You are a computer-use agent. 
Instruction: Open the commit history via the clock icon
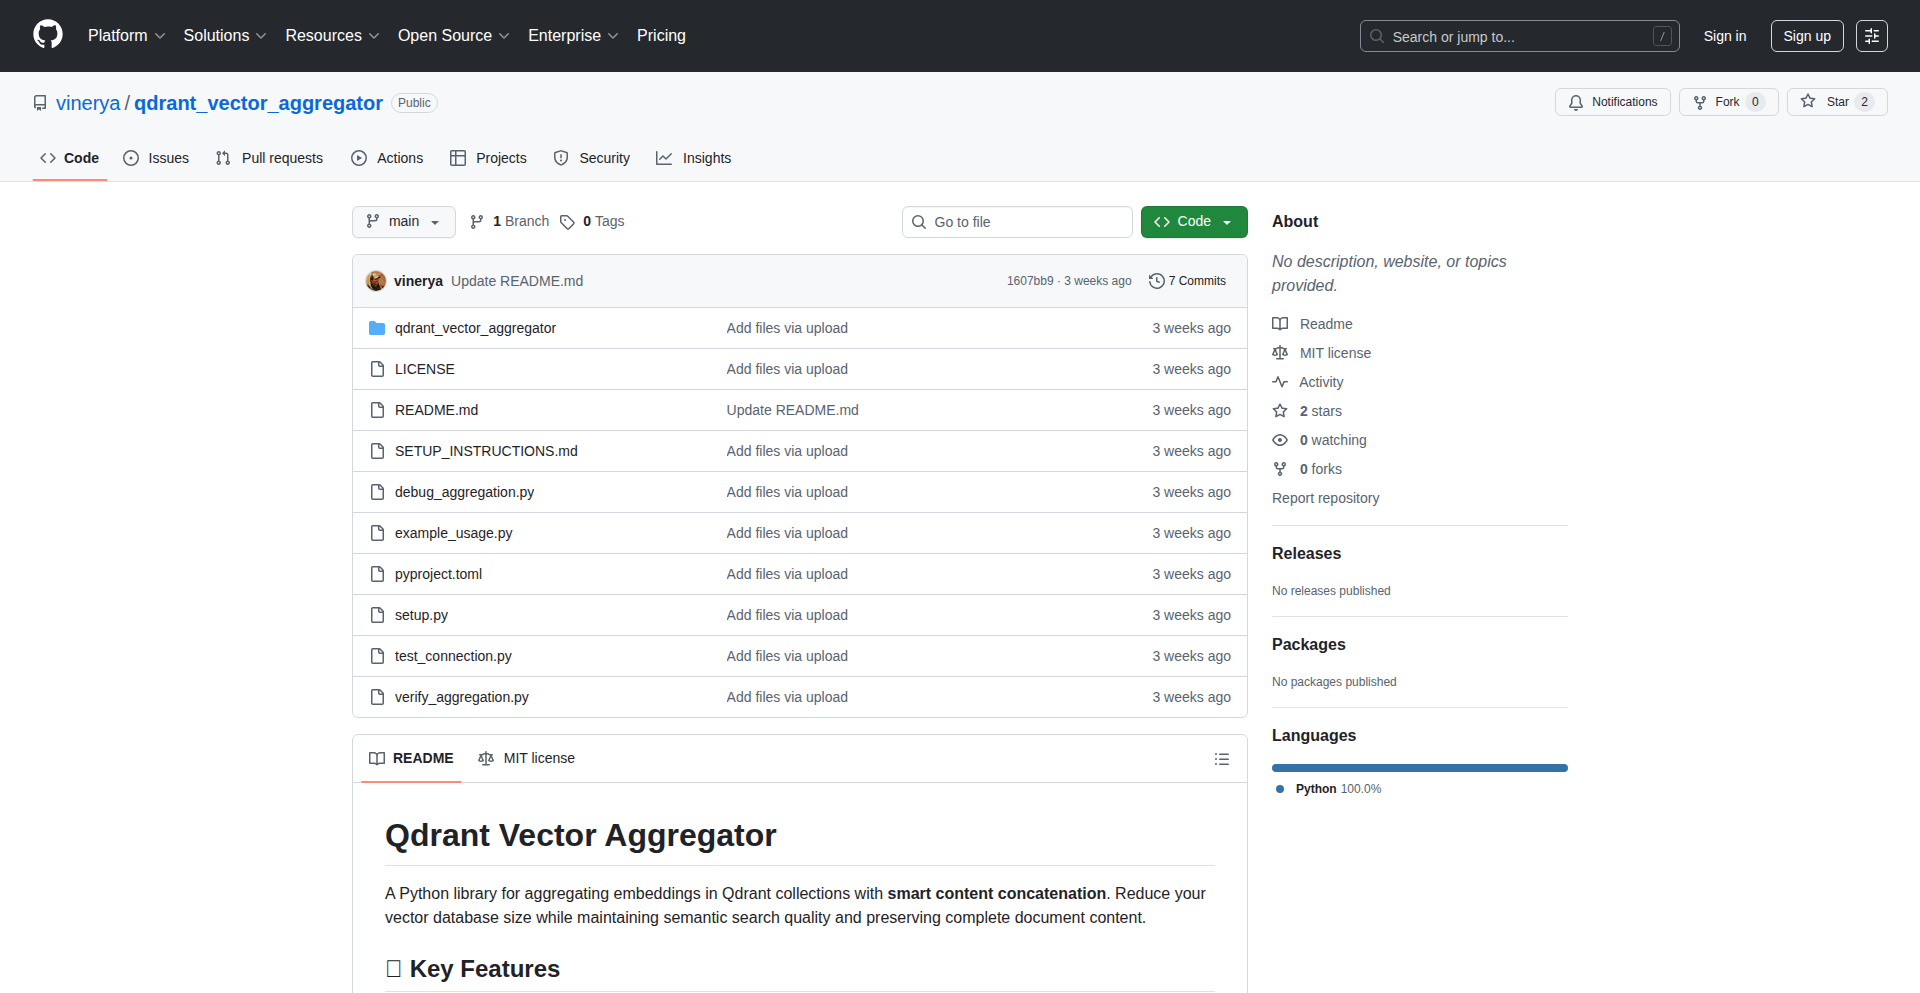pos(1158,281)
